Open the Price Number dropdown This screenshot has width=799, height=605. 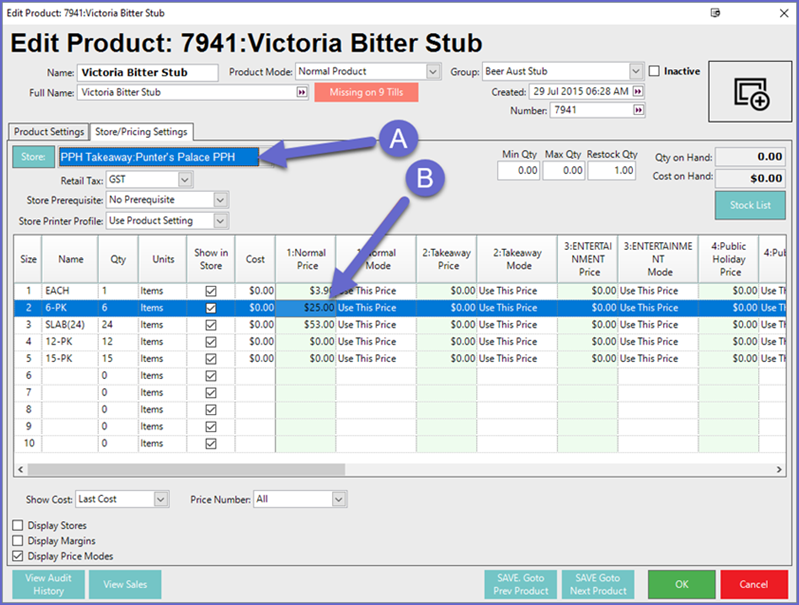point(338,499)
